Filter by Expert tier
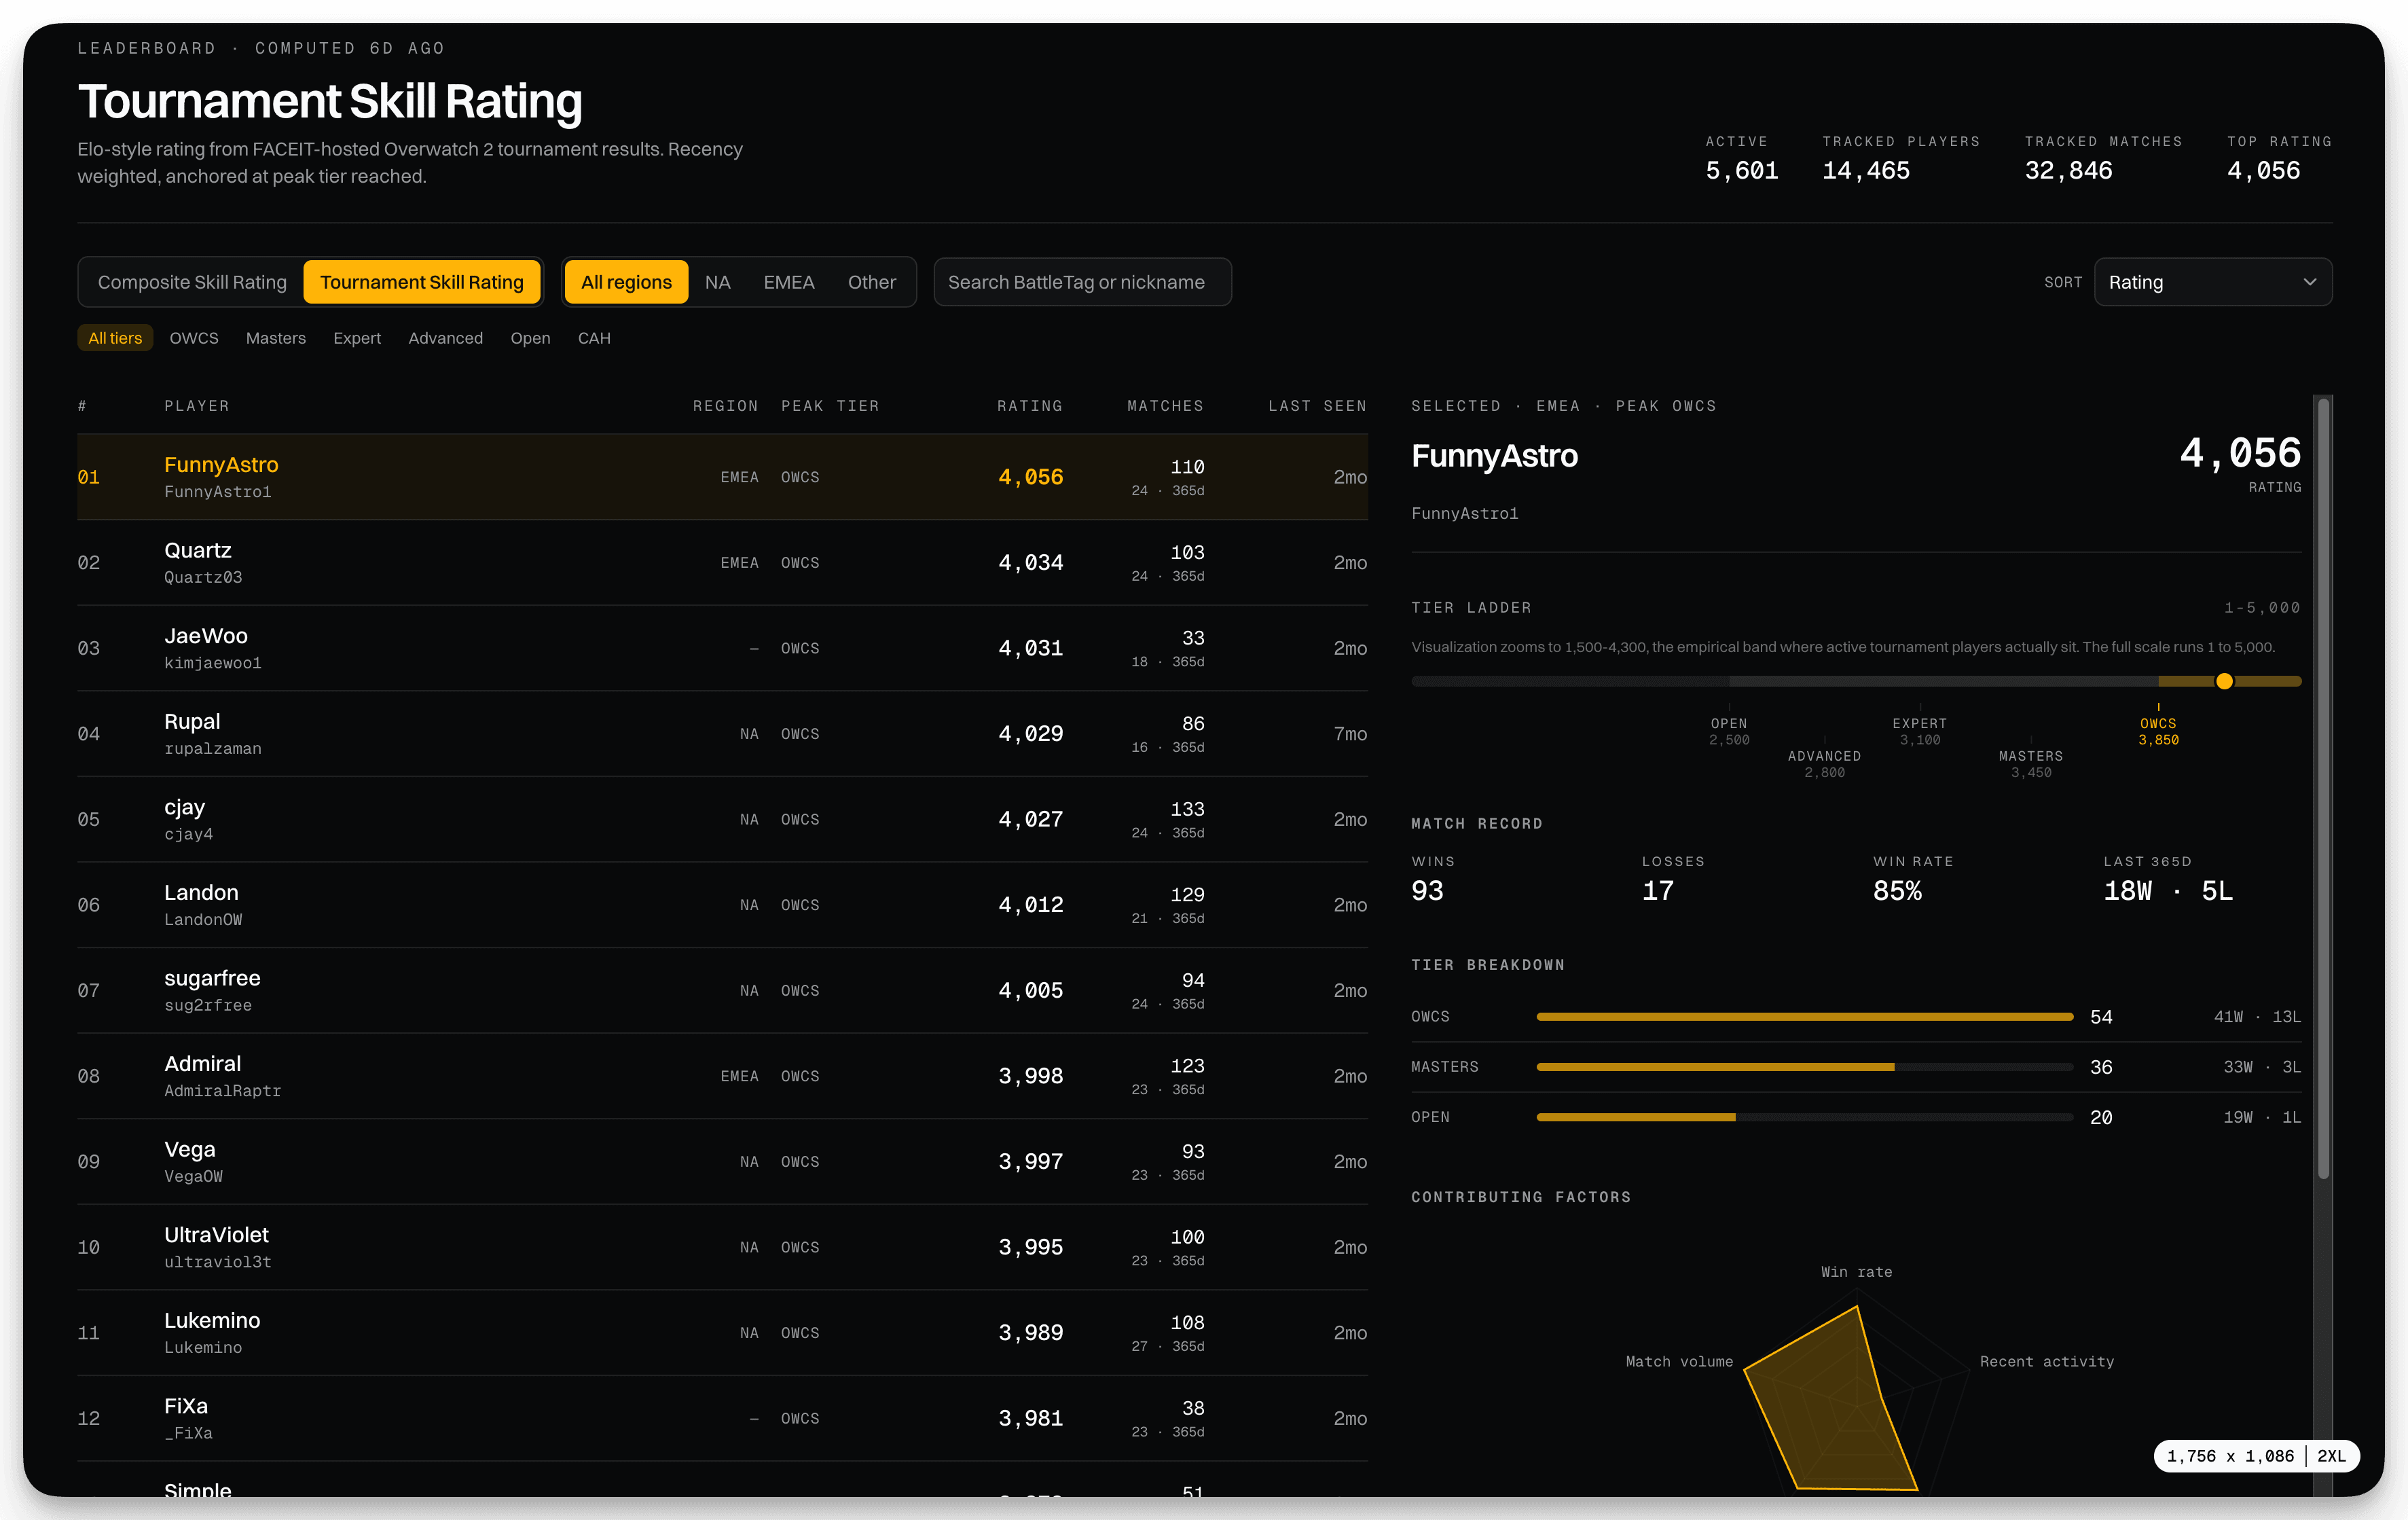Viewport: 2408px width, 1520px height. [357, 338]
